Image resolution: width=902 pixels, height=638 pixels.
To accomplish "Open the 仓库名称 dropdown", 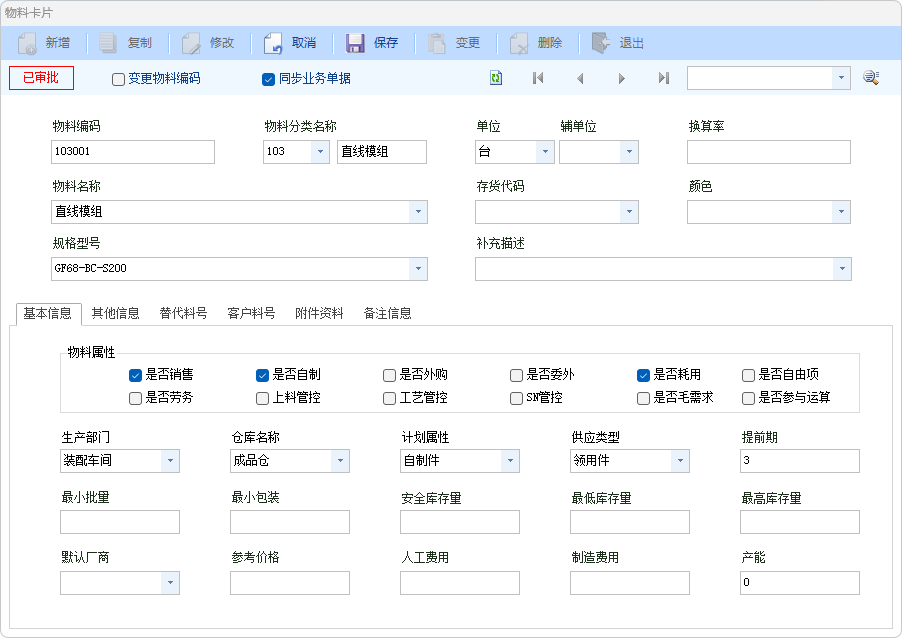I will coord(340,461).
